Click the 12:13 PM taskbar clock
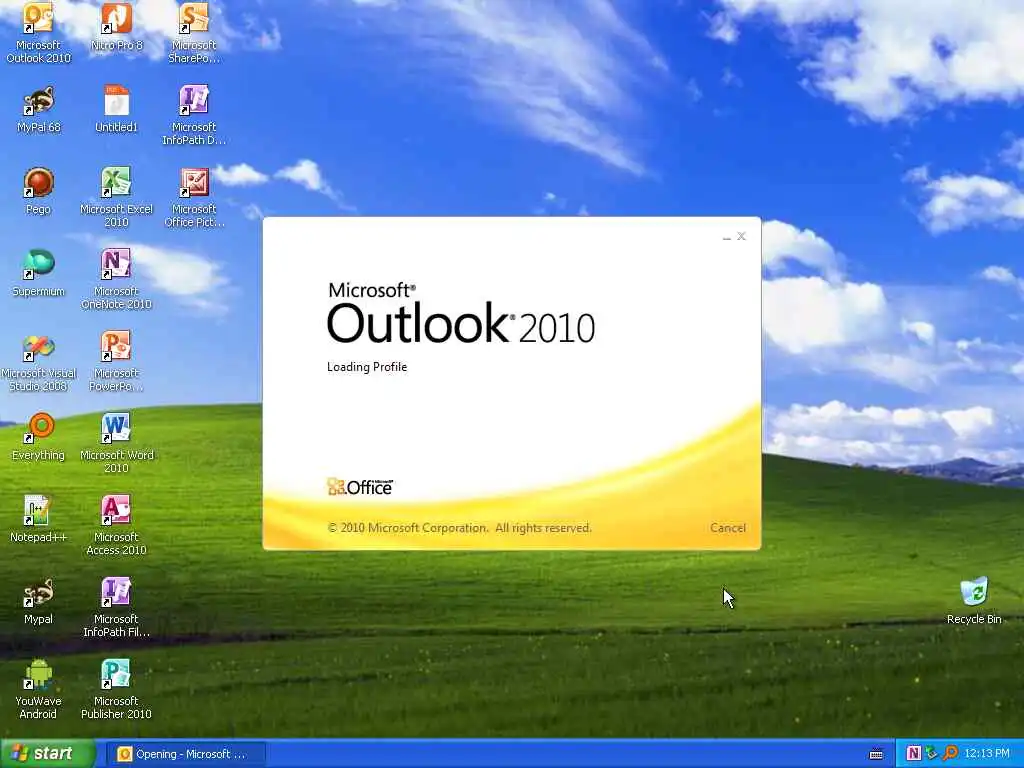The height and width of the screenshot is (768, 1024). click(987, 754)
